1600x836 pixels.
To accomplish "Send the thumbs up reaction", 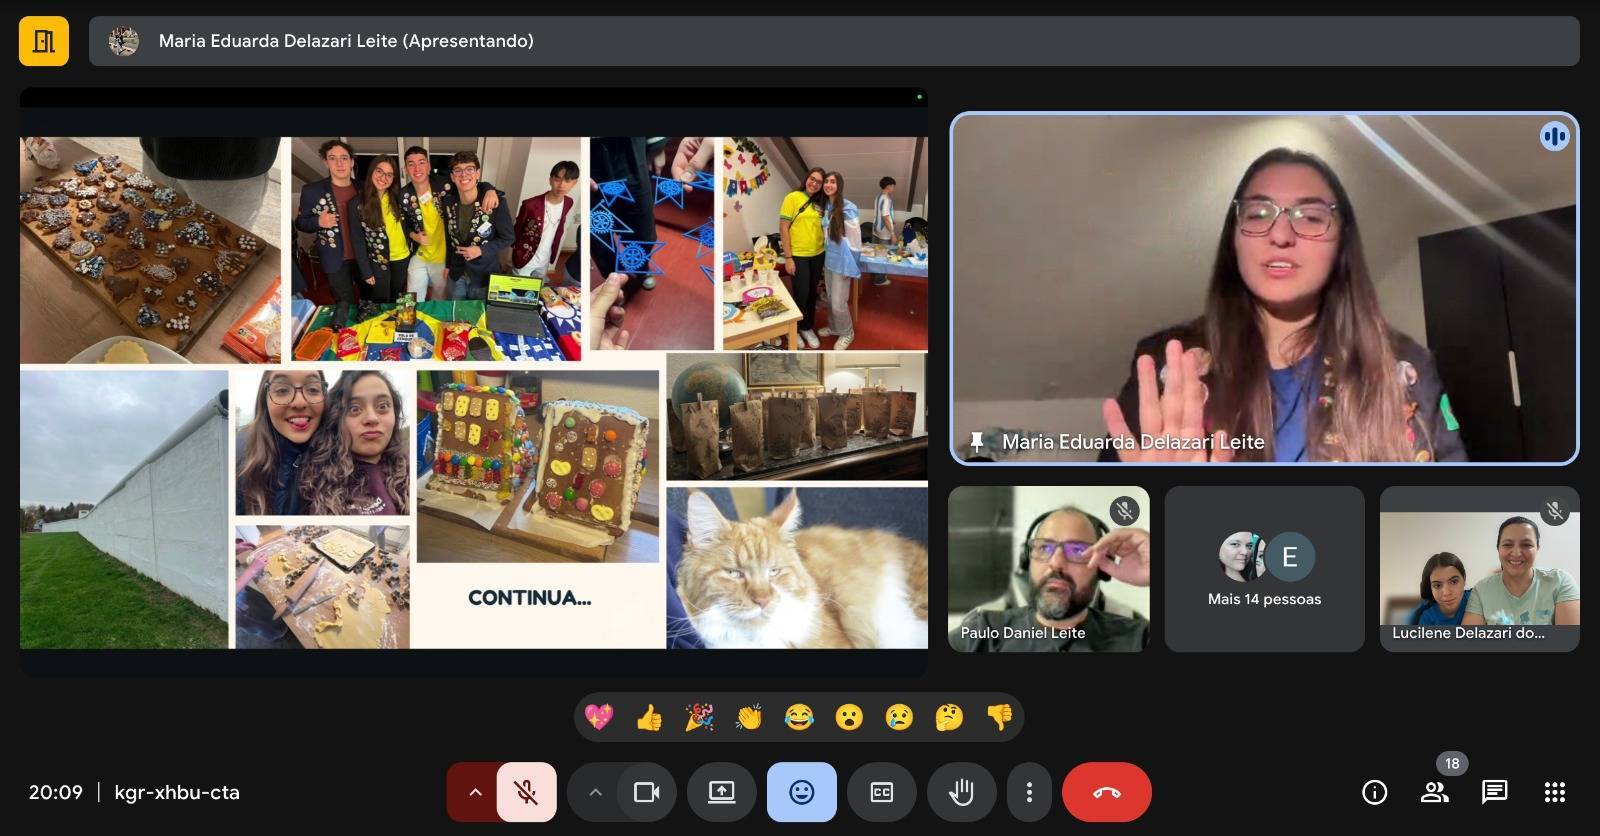I will (x=649, y=717).
